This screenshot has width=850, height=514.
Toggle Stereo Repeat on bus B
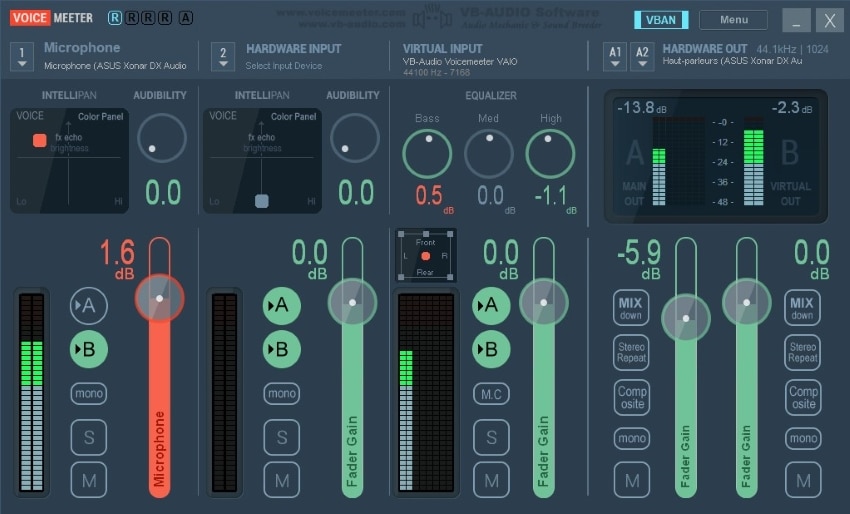[x=802, y=352]
